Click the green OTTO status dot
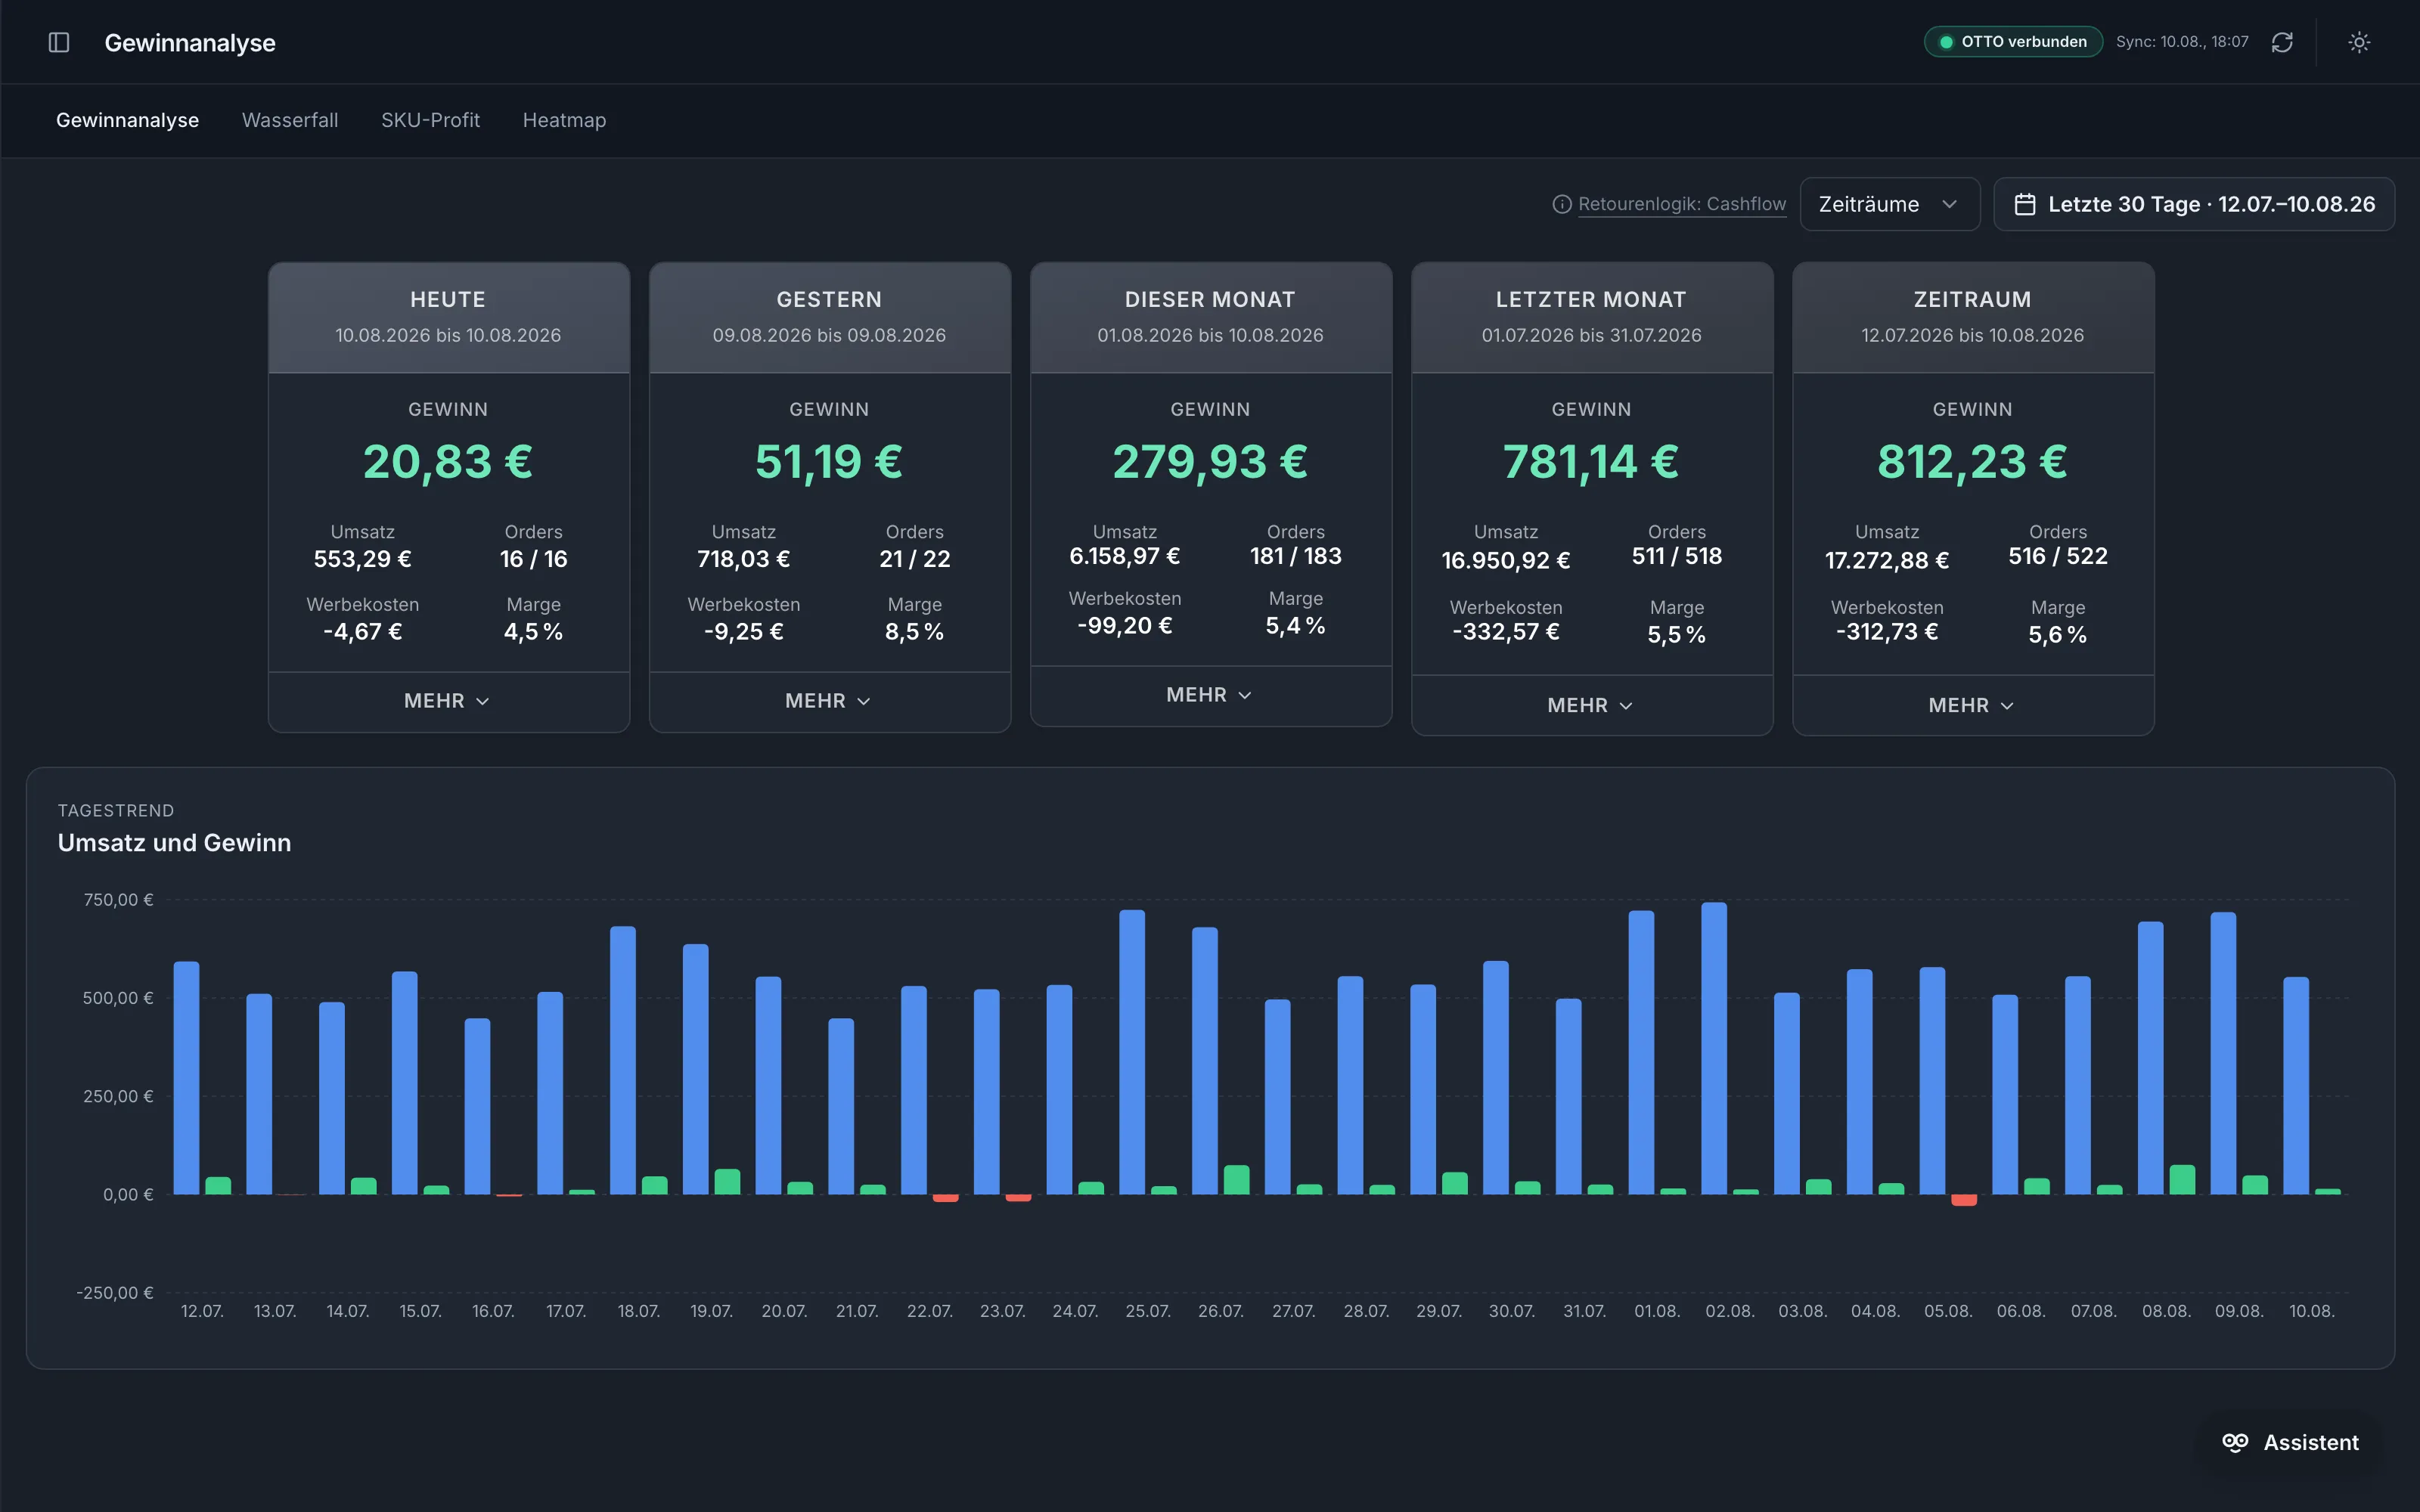2420x1512 pixels. pyautogui.click(x=1946, y=42)
